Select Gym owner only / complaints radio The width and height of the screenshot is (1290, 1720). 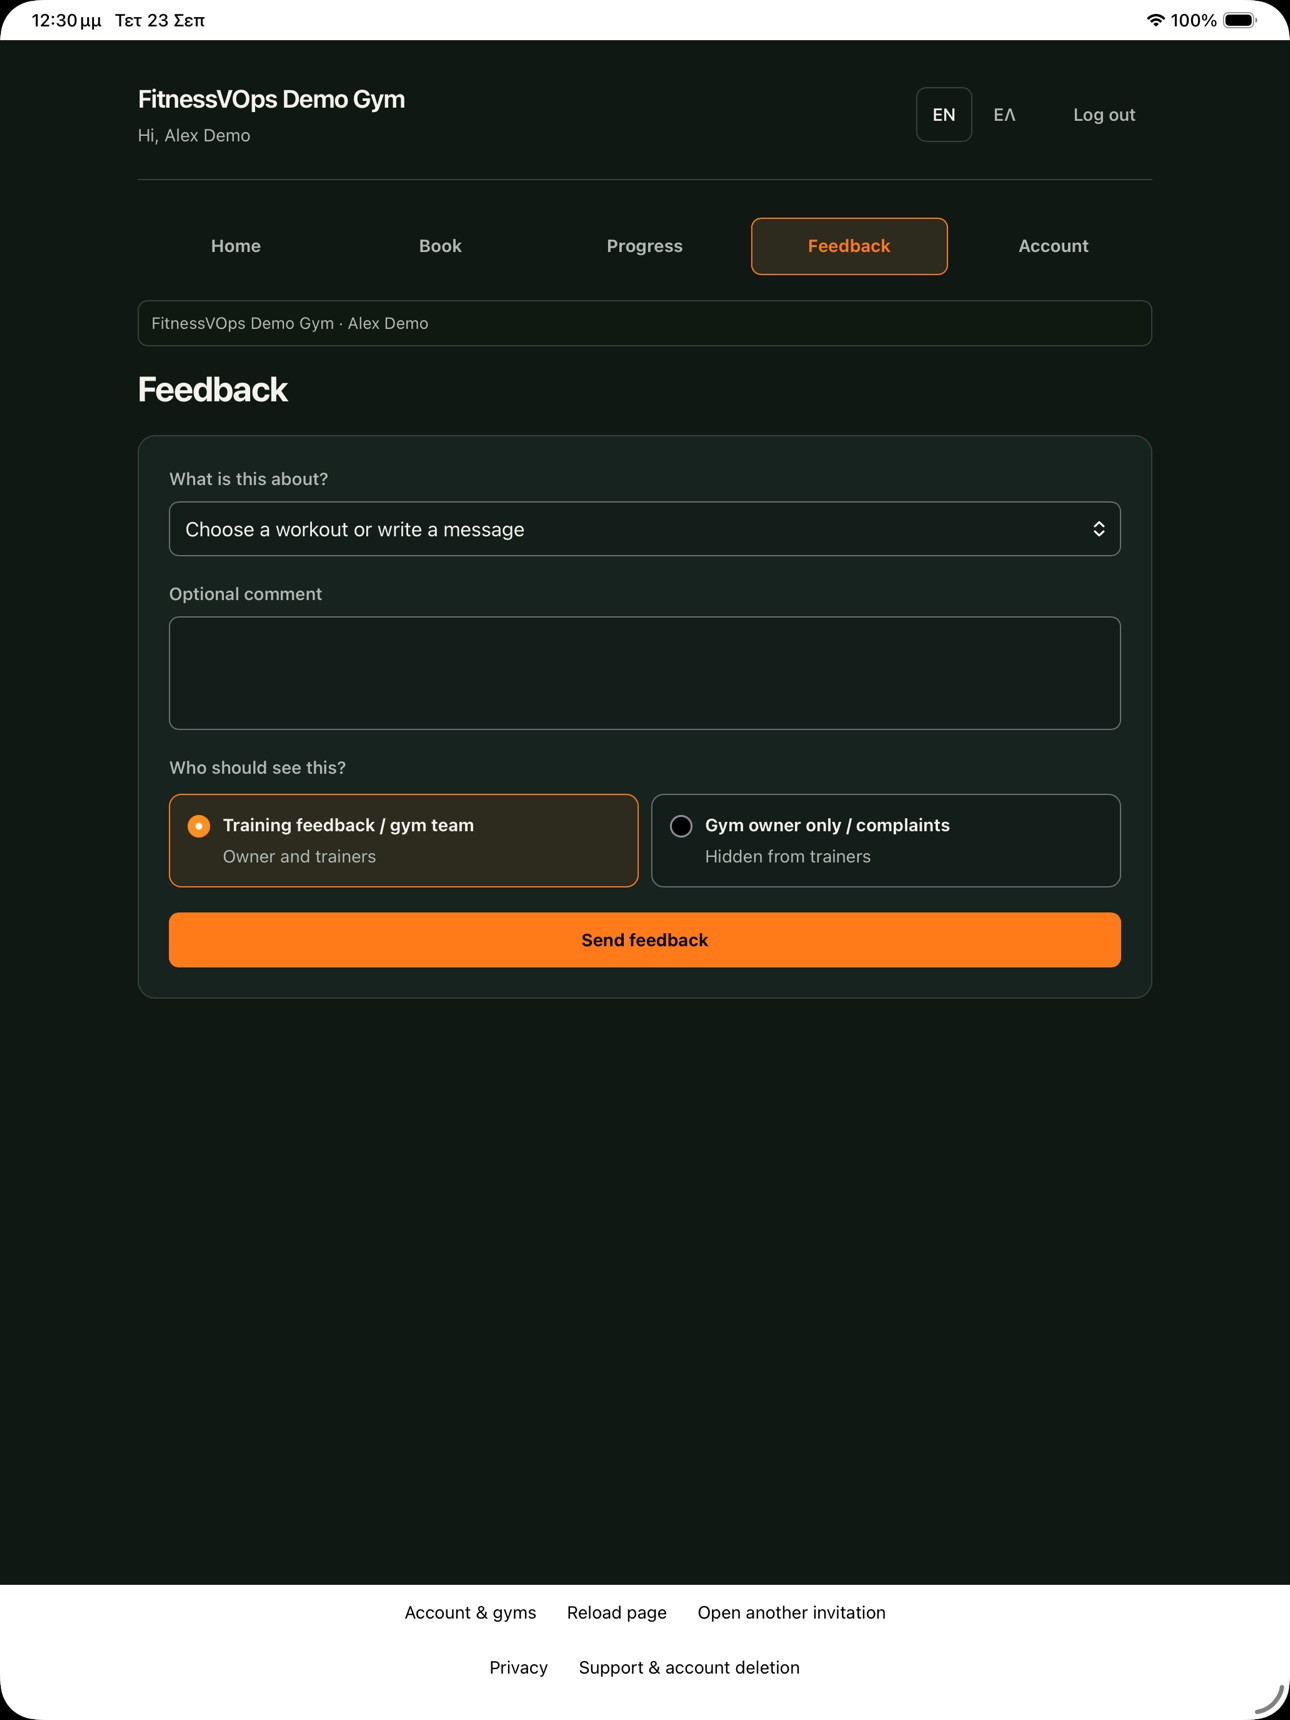click(x=681, y=826)
